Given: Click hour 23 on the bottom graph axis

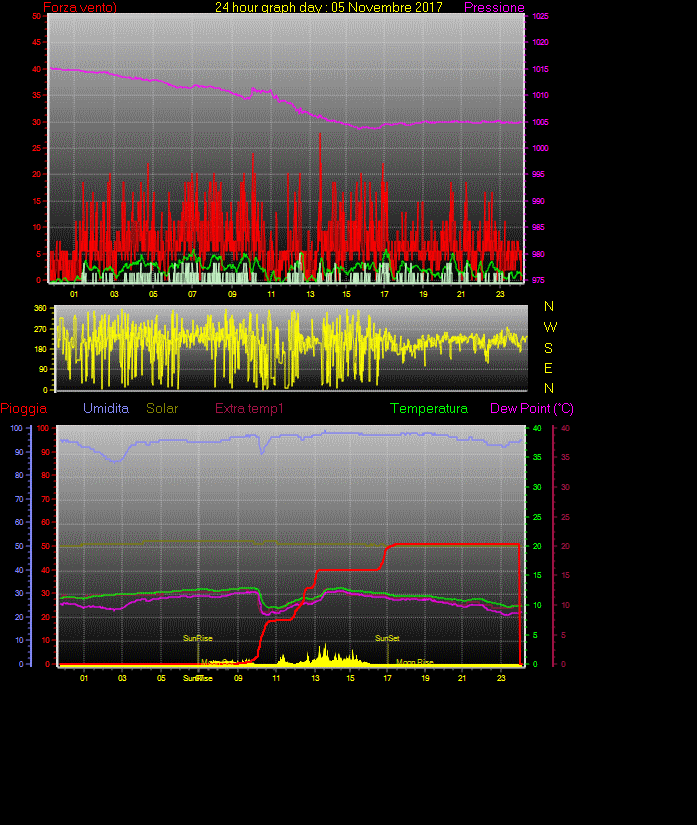Looking at the screenshot, I should (501, 678).
